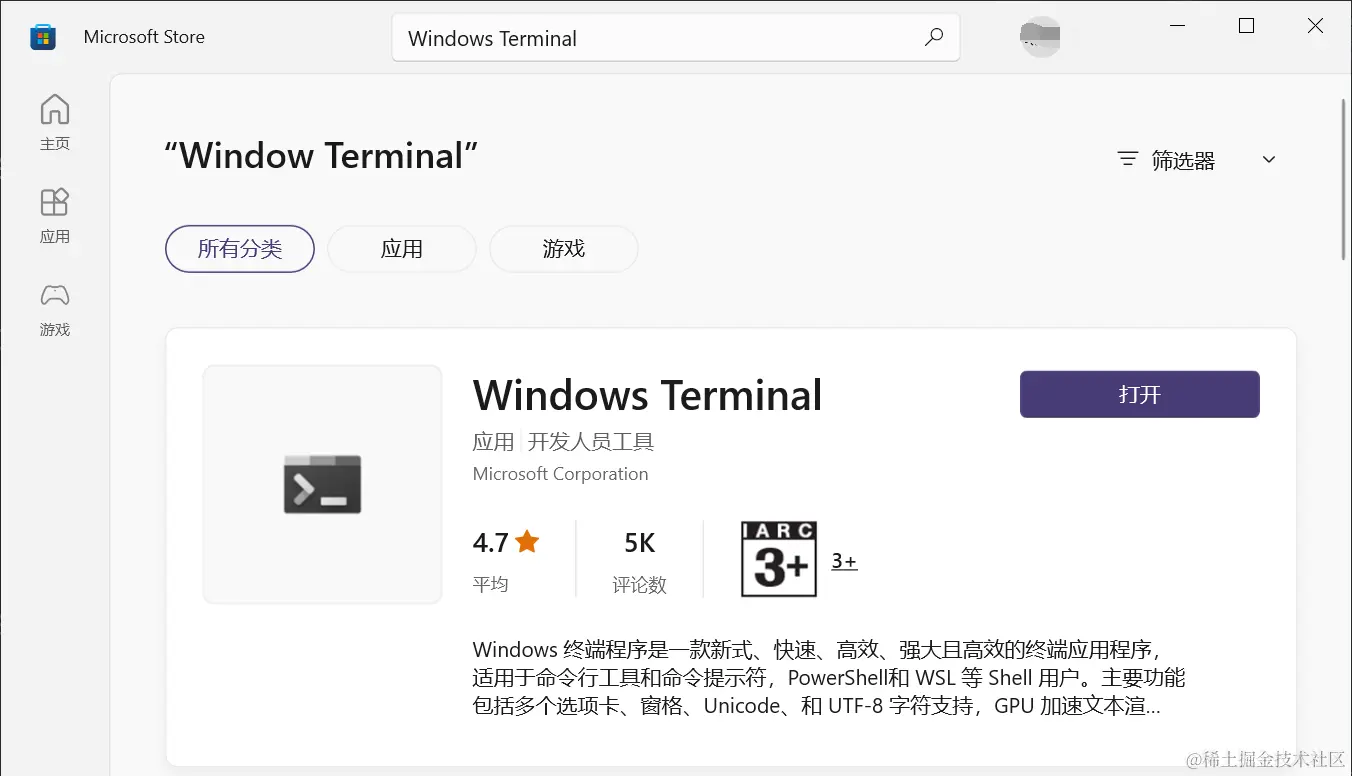Viewport: 1352px width, 776px height.
Task: Click the search magnifier icon
Action: click(933, 37)
